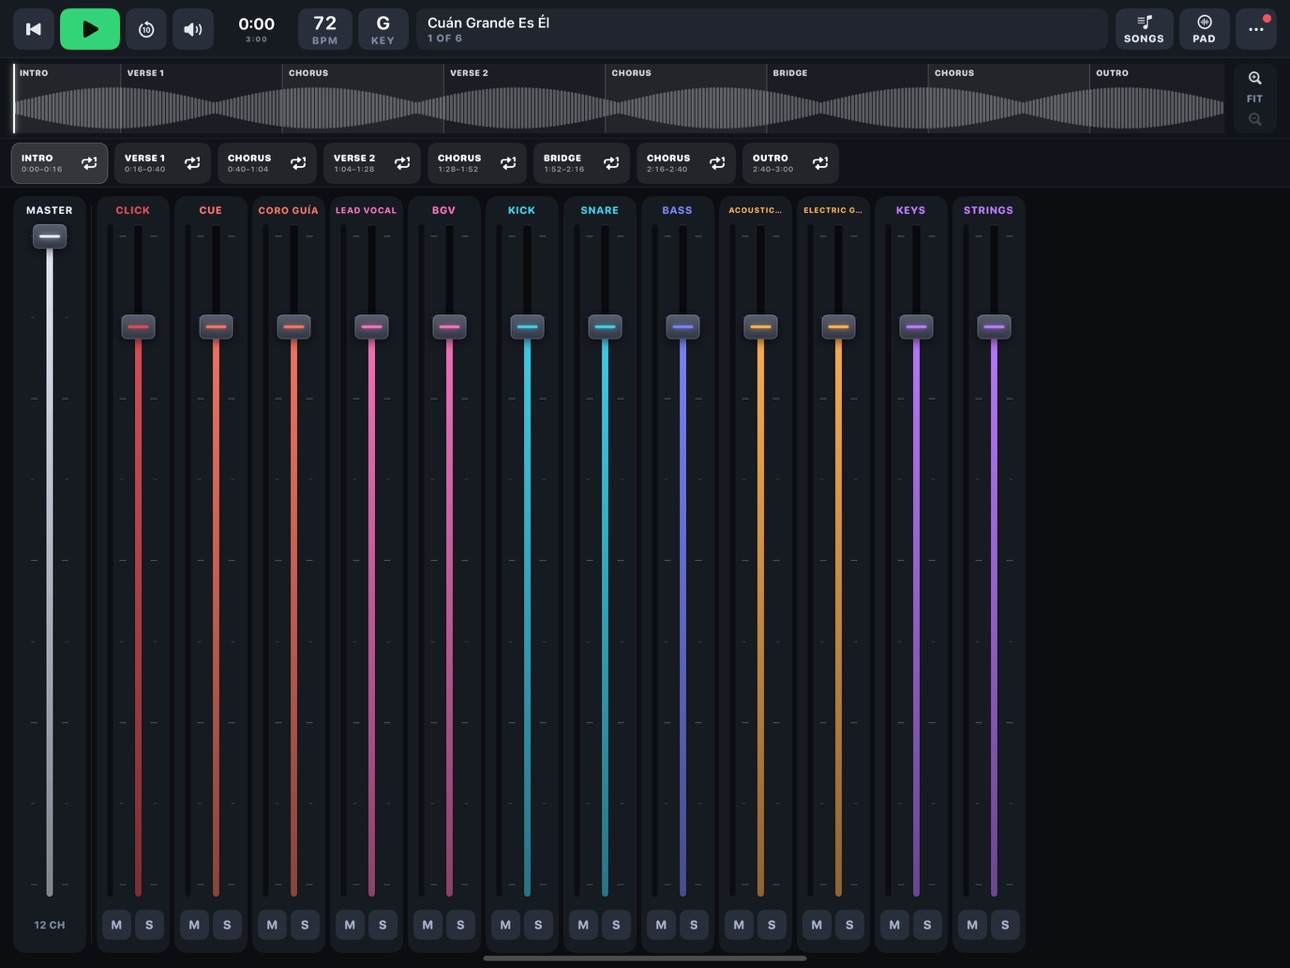Image resolution: width=1290 pixels, height=968 pixels.
Task: Click the Strings channel fader handle
Action: [994, 327]
